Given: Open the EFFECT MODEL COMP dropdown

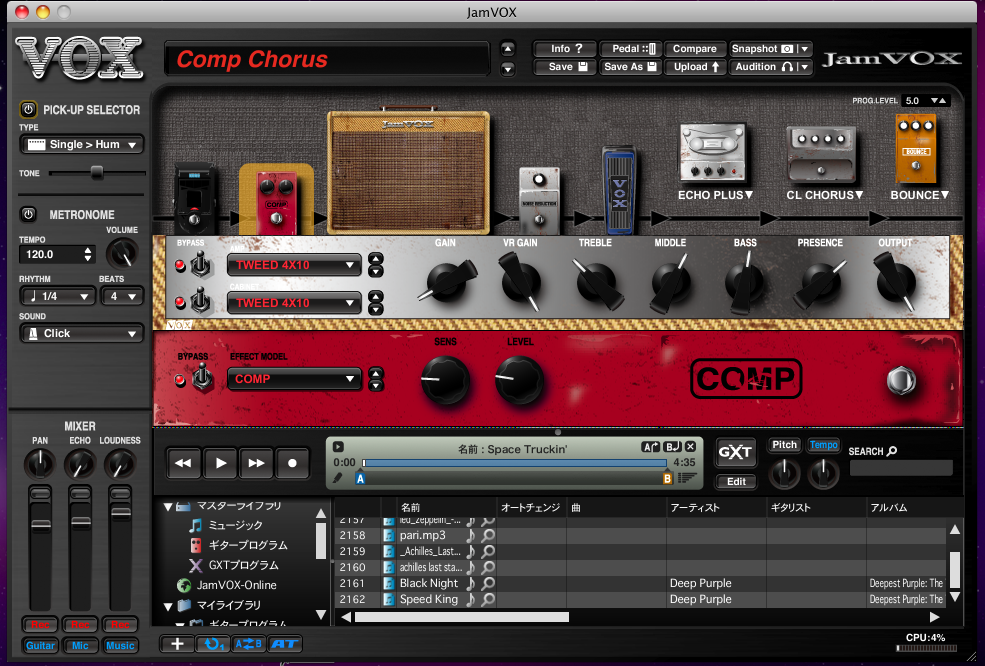Looking at the screenshot, I should click(294, 379).
